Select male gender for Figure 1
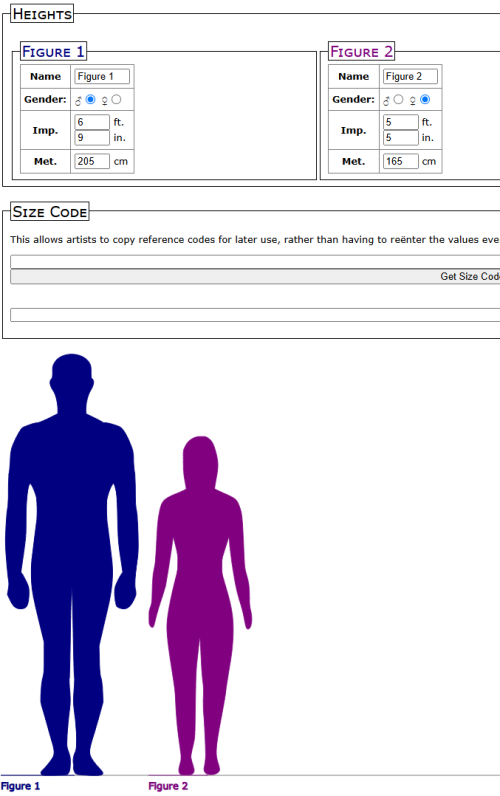500x796 pixels. (x=90, y=100)
